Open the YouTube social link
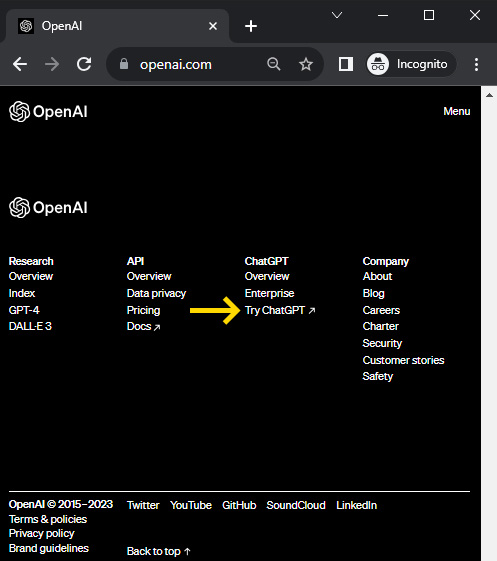The height and width of the screenshot is (561, 497). click(191, 505)
